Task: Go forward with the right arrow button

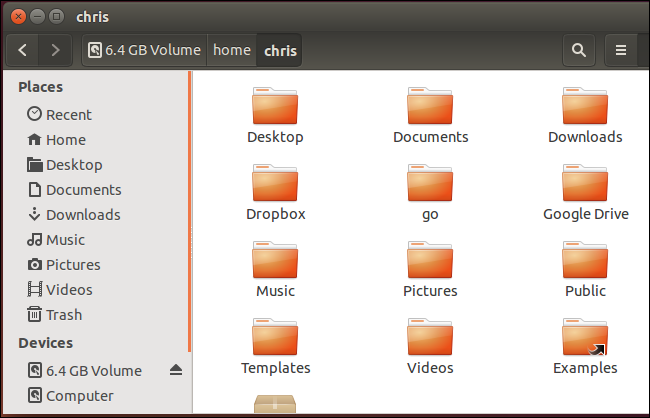Action: click(55, 51)
